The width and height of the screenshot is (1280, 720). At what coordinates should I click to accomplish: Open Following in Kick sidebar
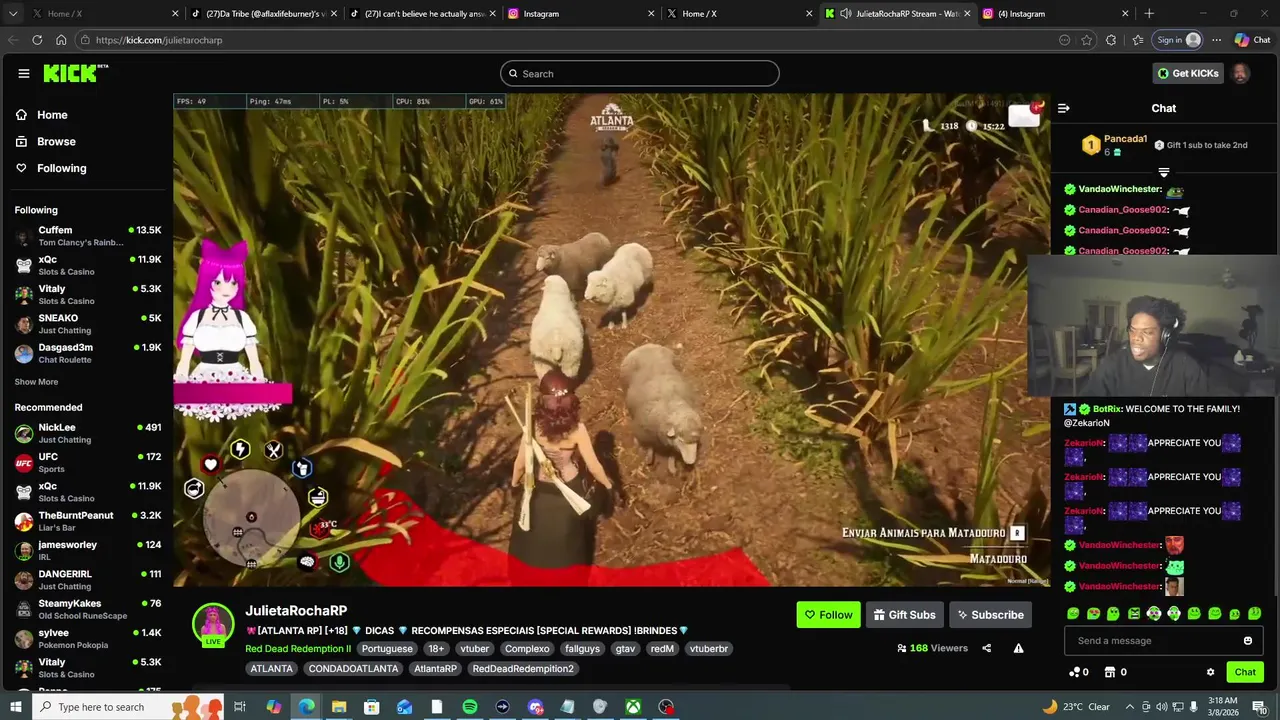coord(61,168)
